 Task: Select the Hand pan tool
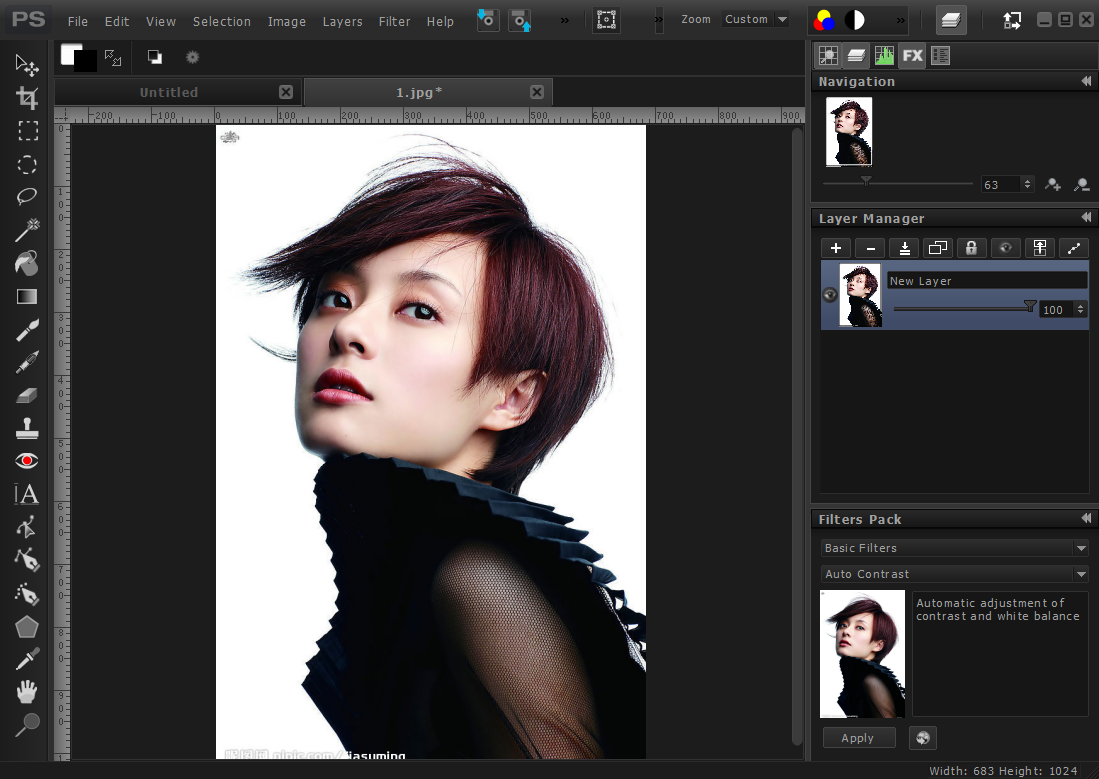27,691
